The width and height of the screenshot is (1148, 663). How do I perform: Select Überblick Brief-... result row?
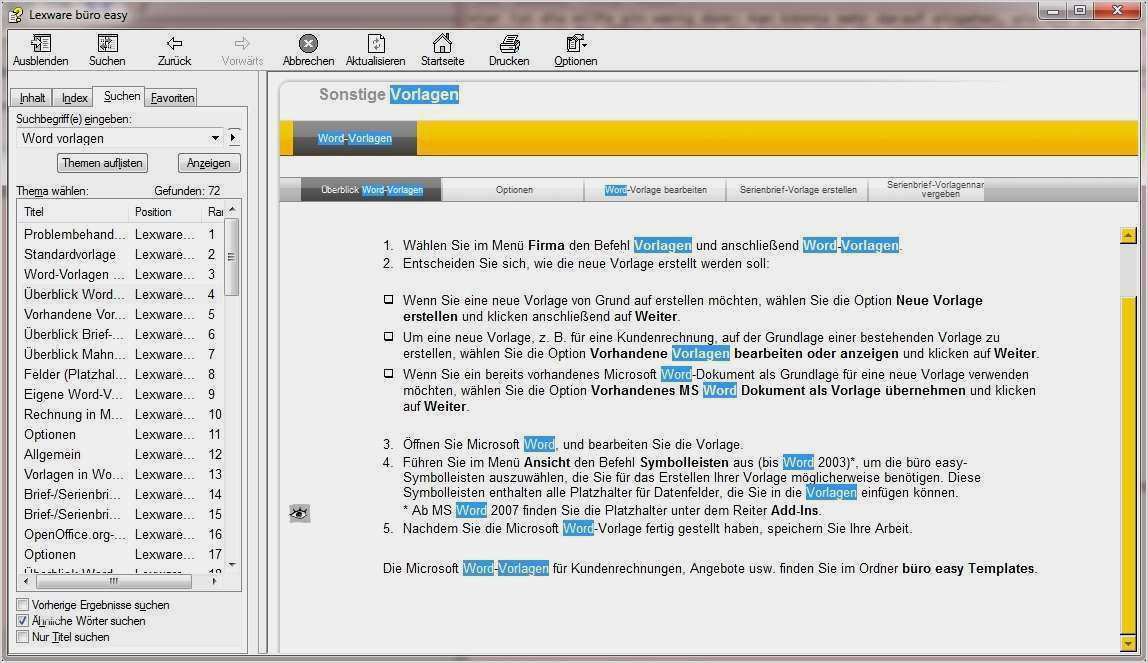tap(122, 334)
